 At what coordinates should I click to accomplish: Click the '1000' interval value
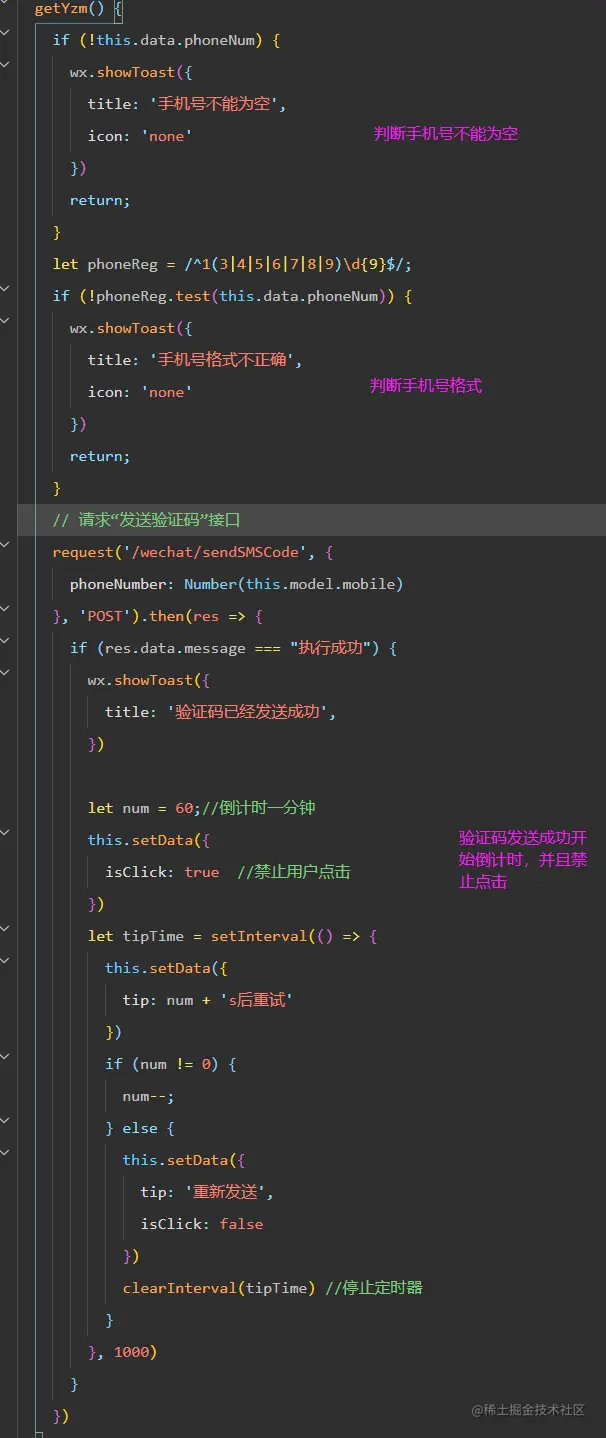point(131,1352)
